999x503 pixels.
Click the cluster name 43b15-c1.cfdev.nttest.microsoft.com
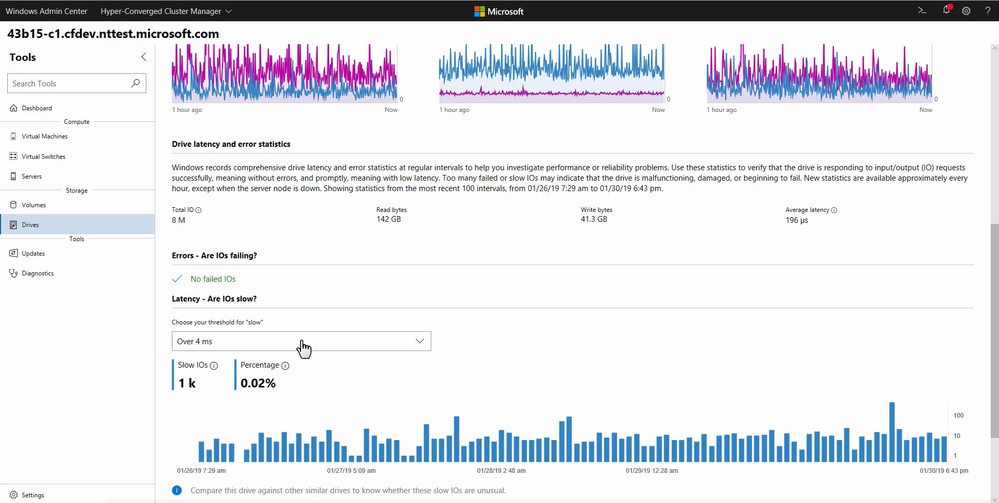click(x=113, y=34)
